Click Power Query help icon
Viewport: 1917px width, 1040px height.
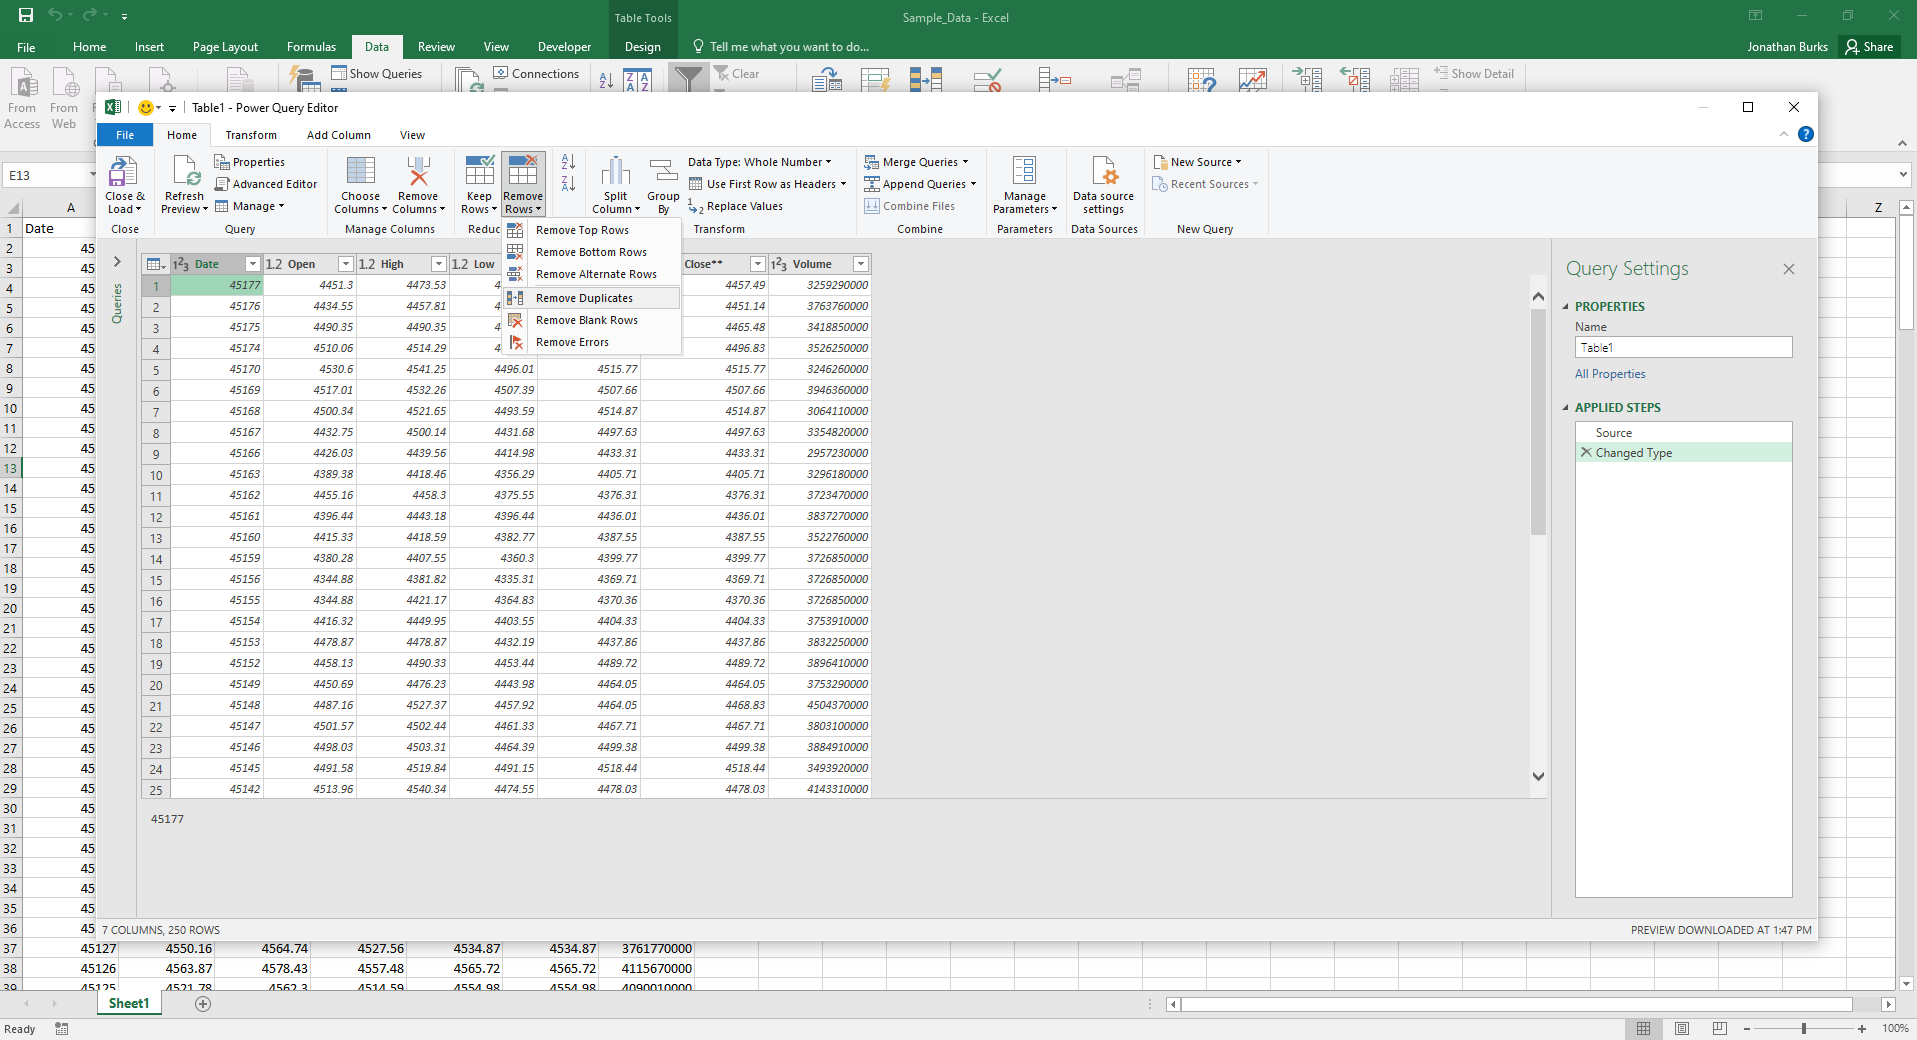click(1805, 134)
